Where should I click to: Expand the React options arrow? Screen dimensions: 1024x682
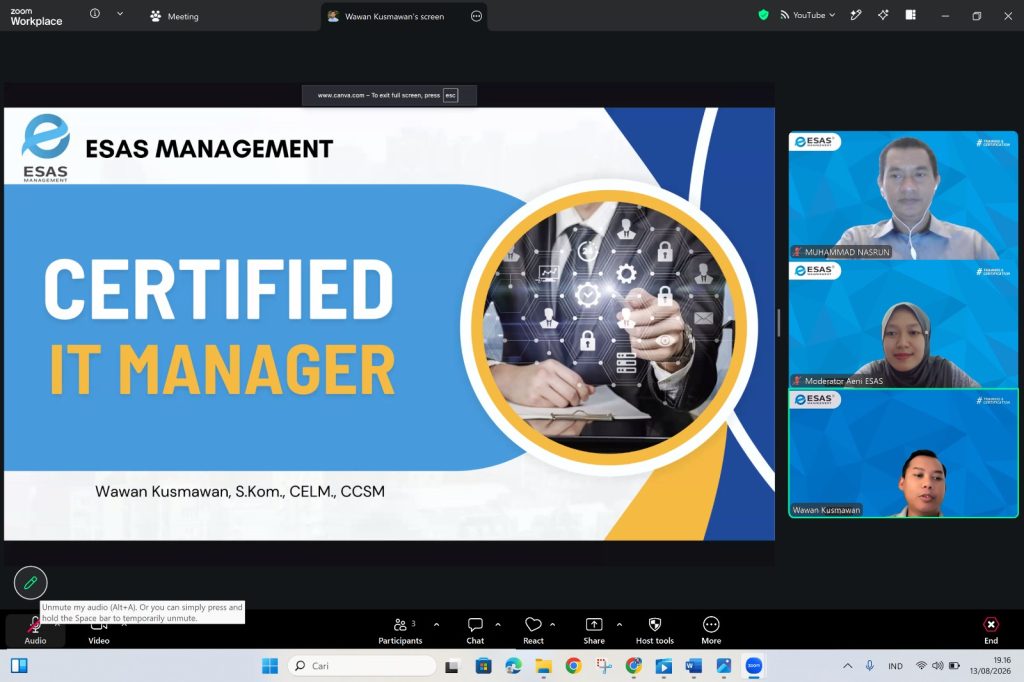pos(552,625)
